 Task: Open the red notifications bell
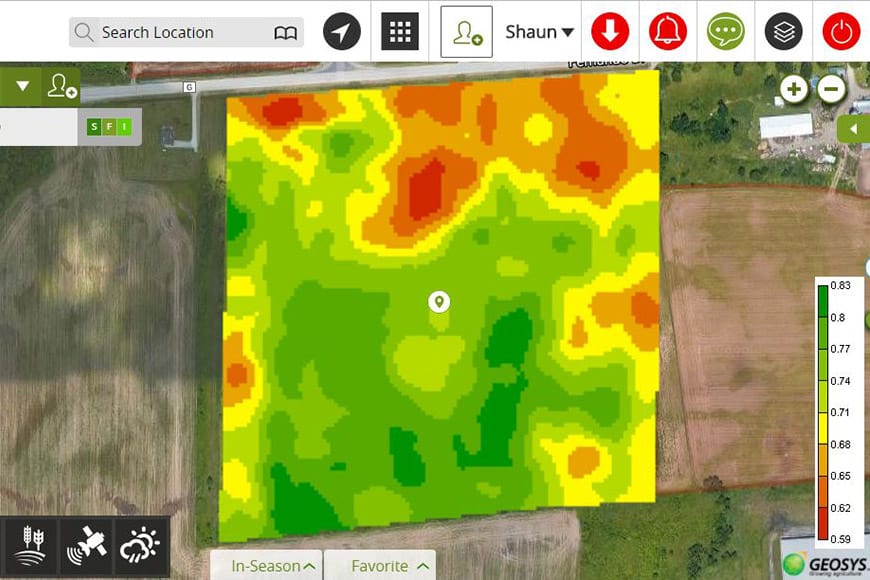(x=668, y=32)
